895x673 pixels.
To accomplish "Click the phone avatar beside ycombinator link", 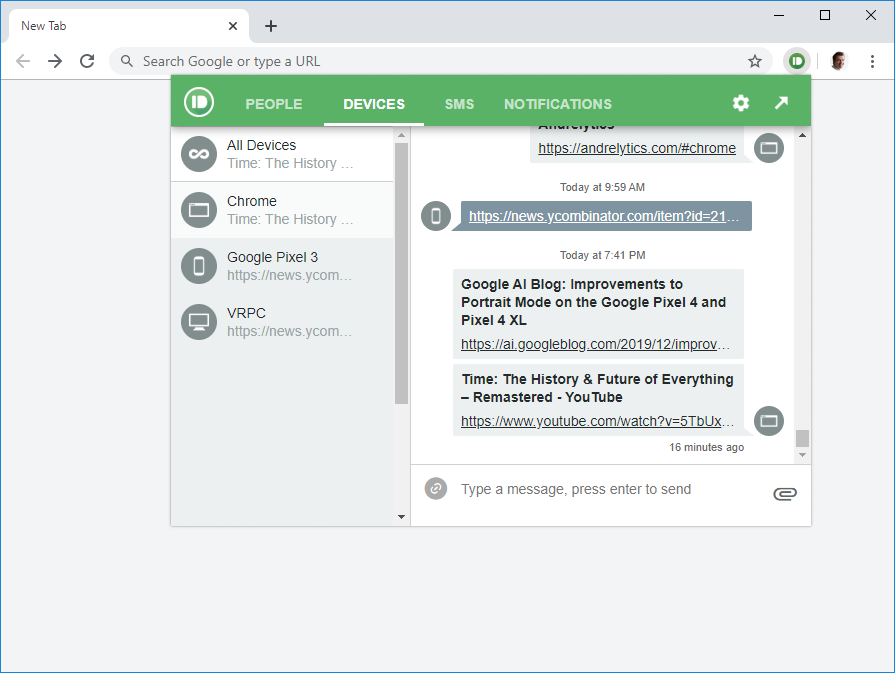I will [436, 216].
